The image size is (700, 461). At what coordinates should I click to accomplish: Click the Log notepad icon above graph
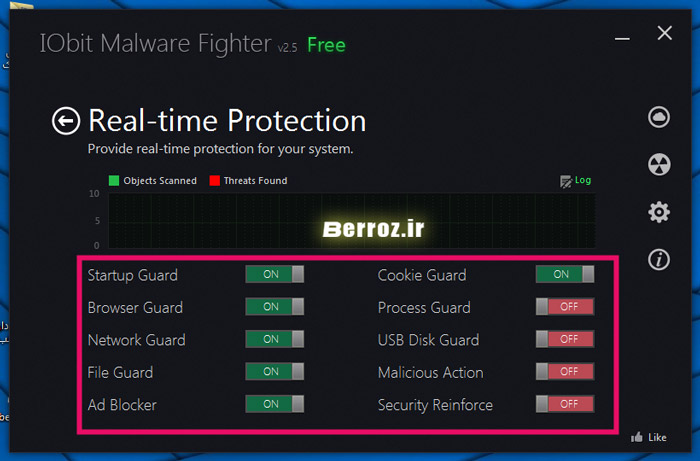[x=566, y=181]
